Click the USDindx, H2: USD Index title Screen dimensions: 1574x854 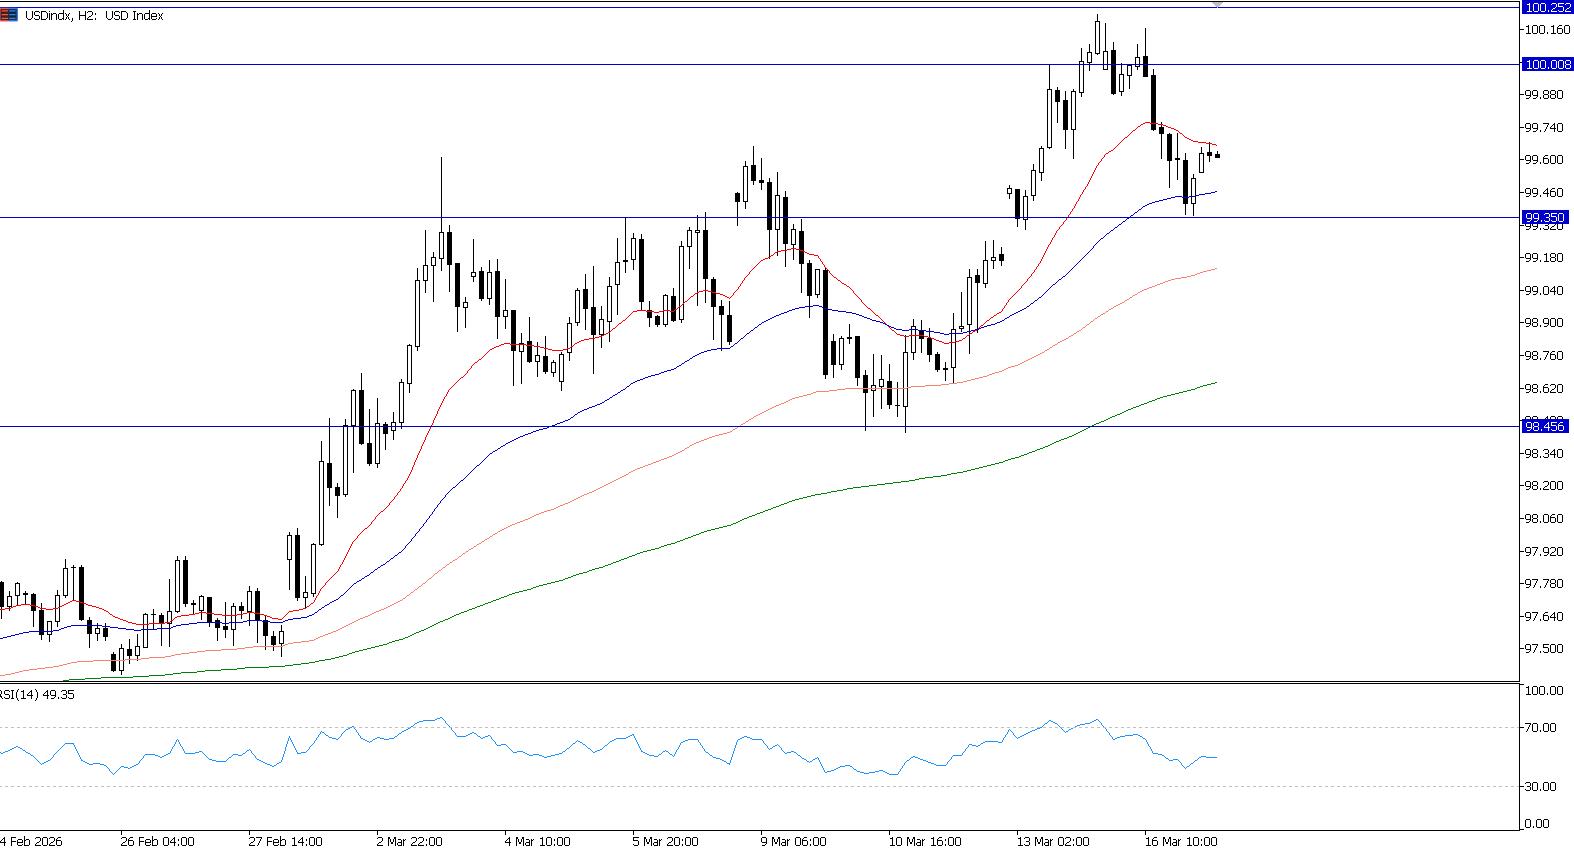tap(94, 16)
